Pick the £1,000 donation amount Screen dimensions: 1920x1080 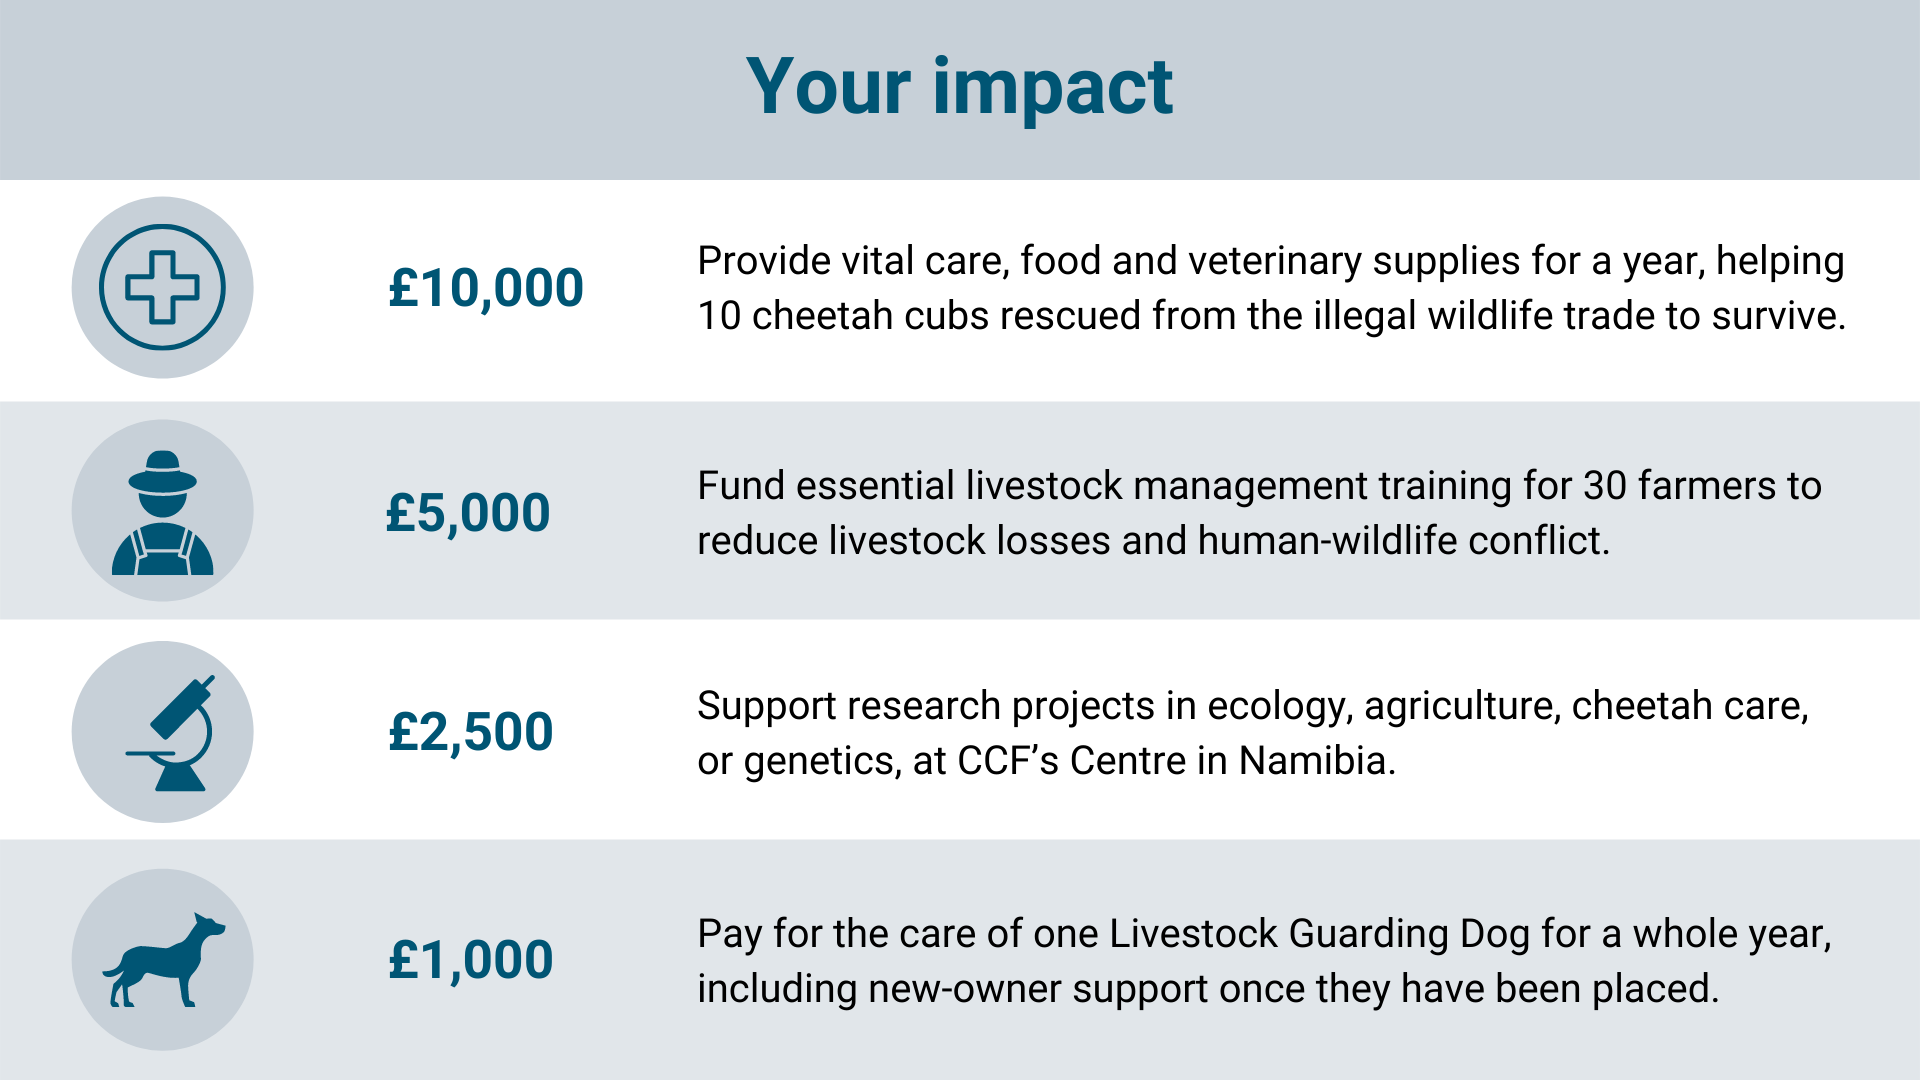click(x=470, y=960)
